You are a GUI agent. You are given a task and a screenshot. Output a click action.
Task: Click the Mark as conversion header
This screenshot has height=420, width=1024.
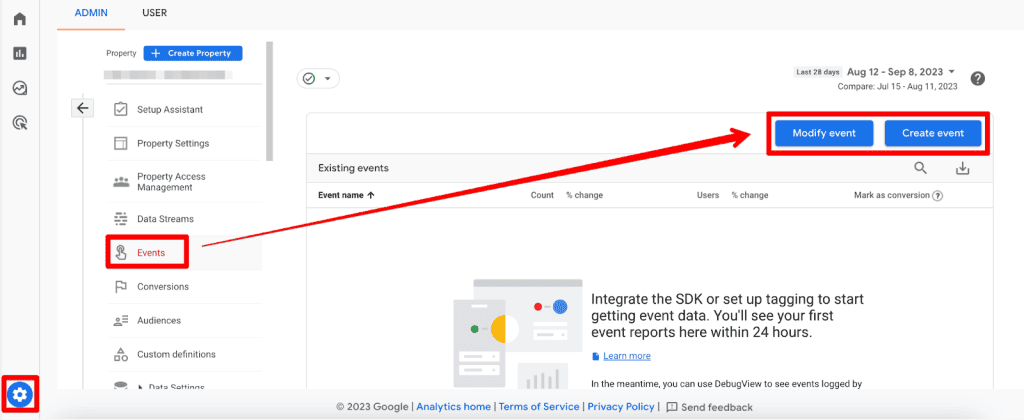click(x=891, y=195)
